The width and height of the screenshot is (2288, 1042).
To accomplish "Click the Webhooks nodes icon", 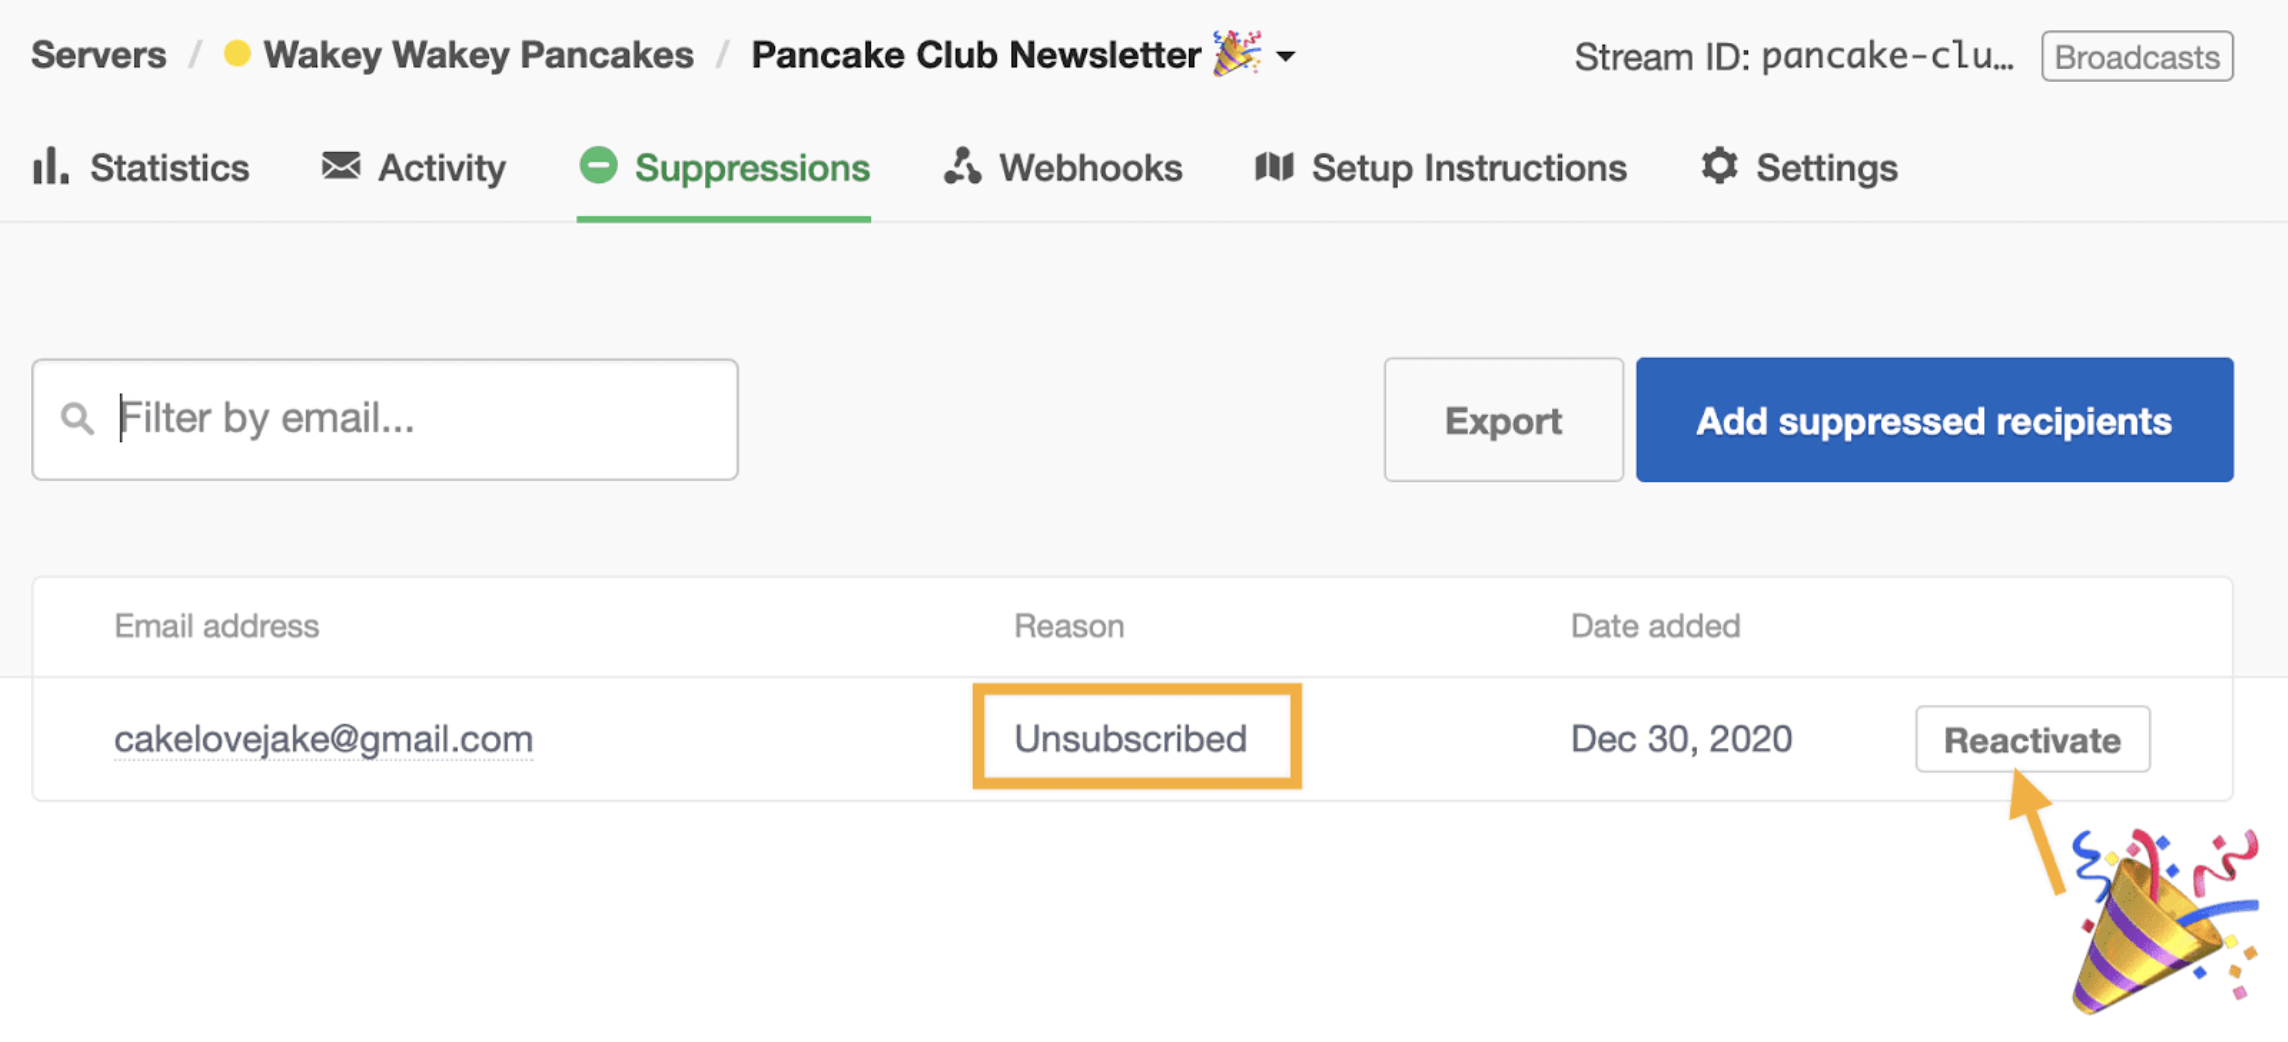I will tap(962, 166).
